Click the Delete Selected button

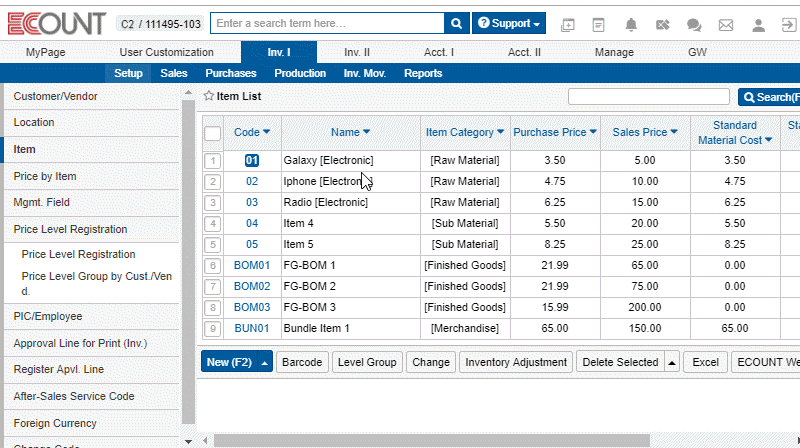pyautogui.click(x=620, y=362)
